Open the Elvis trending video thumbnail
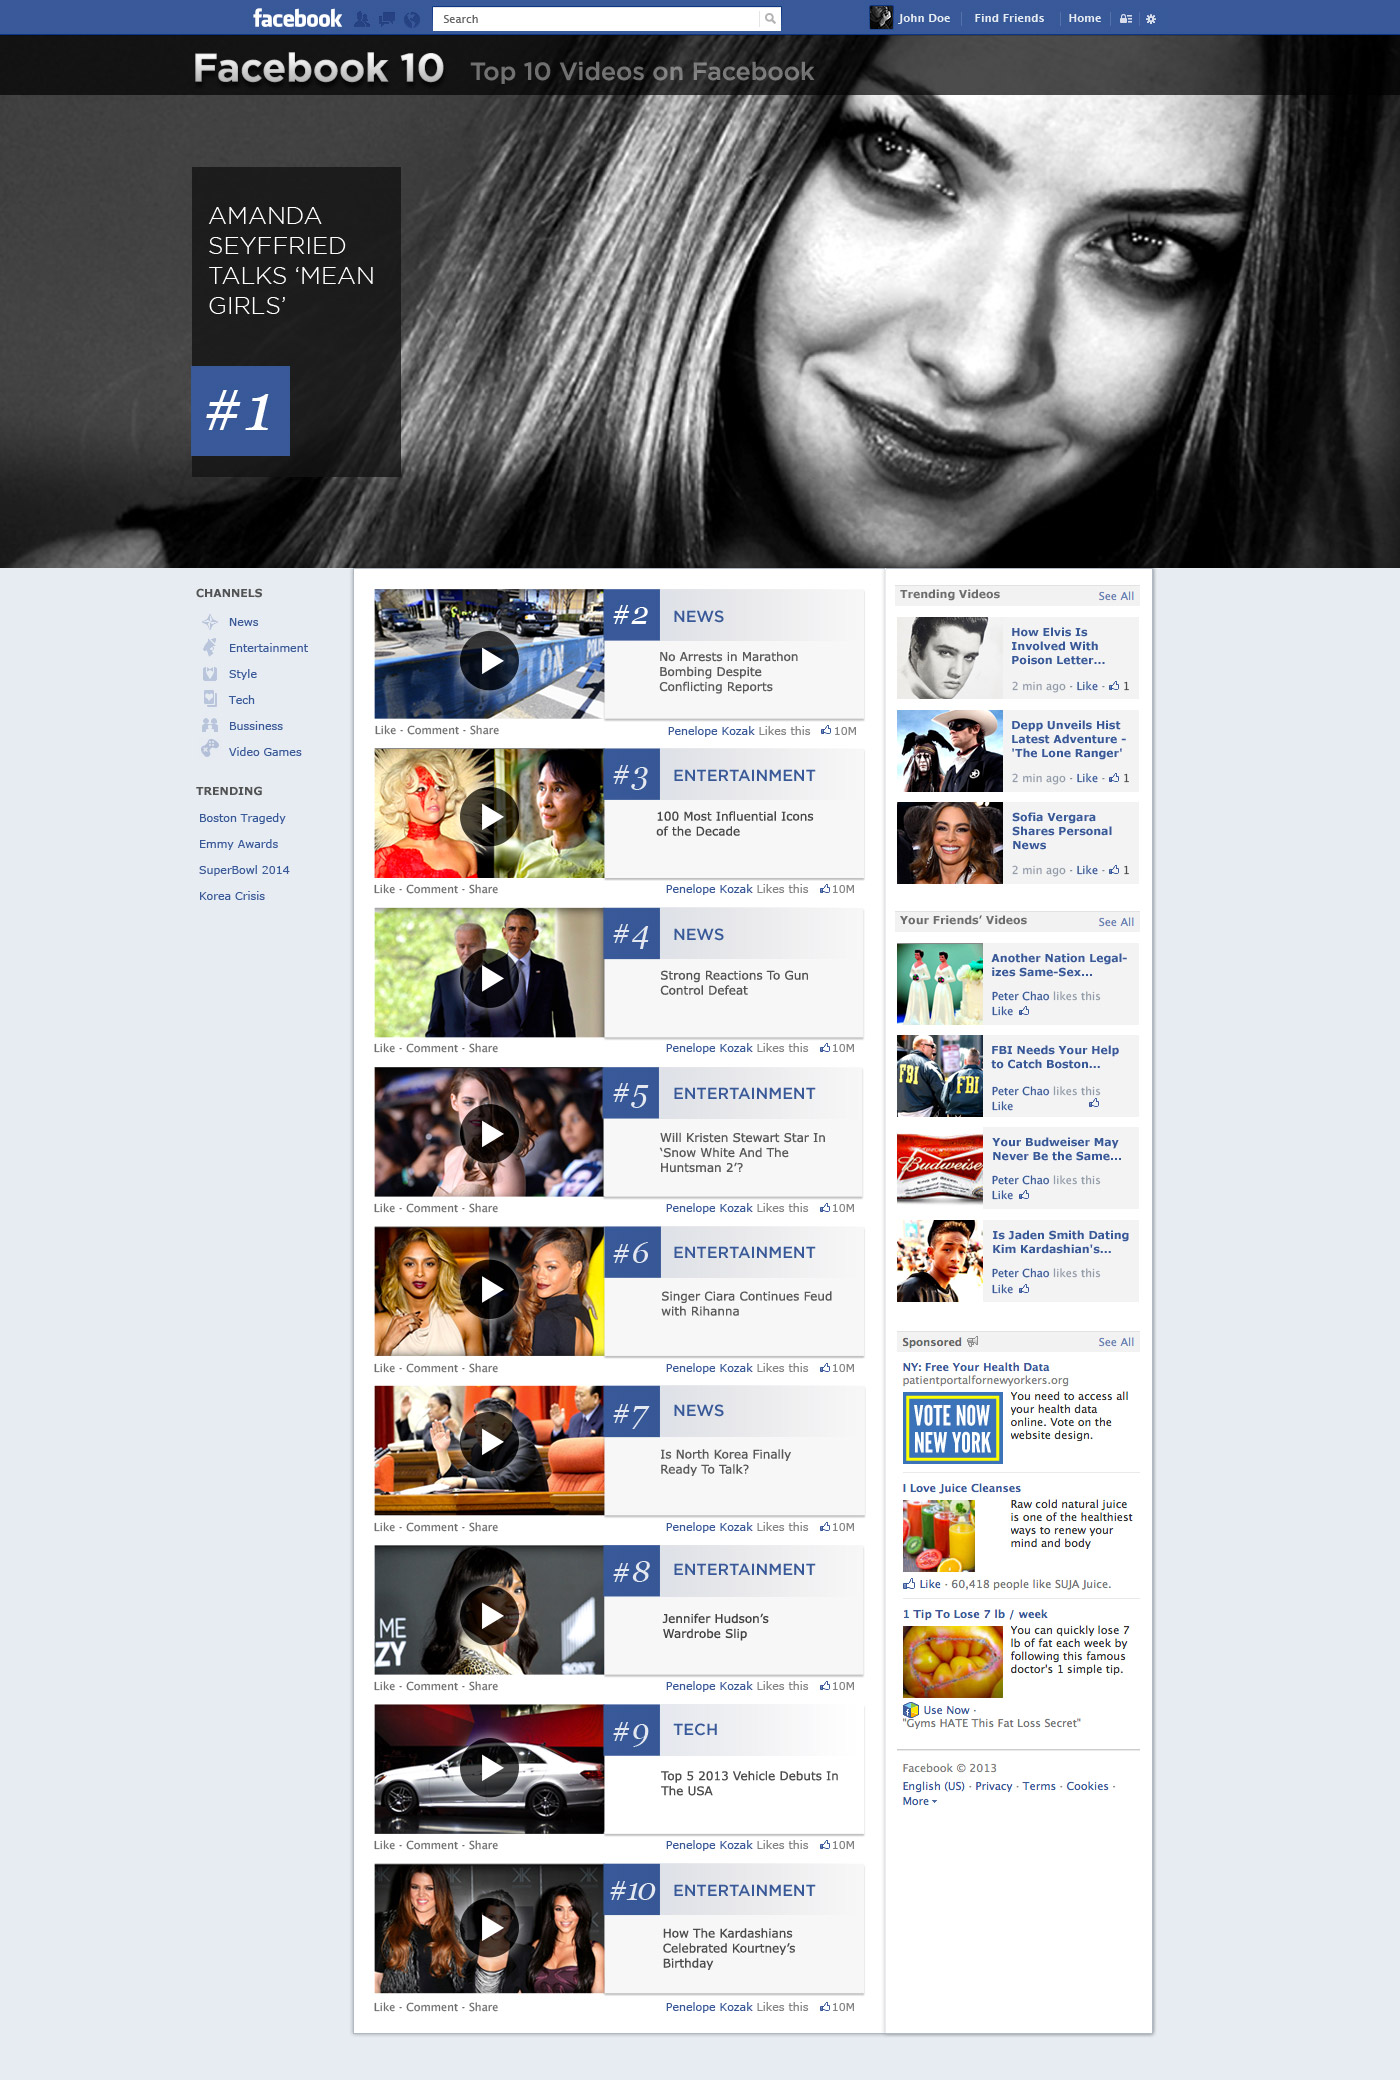Screen dimensions: 1400x2080 (949, 658)
